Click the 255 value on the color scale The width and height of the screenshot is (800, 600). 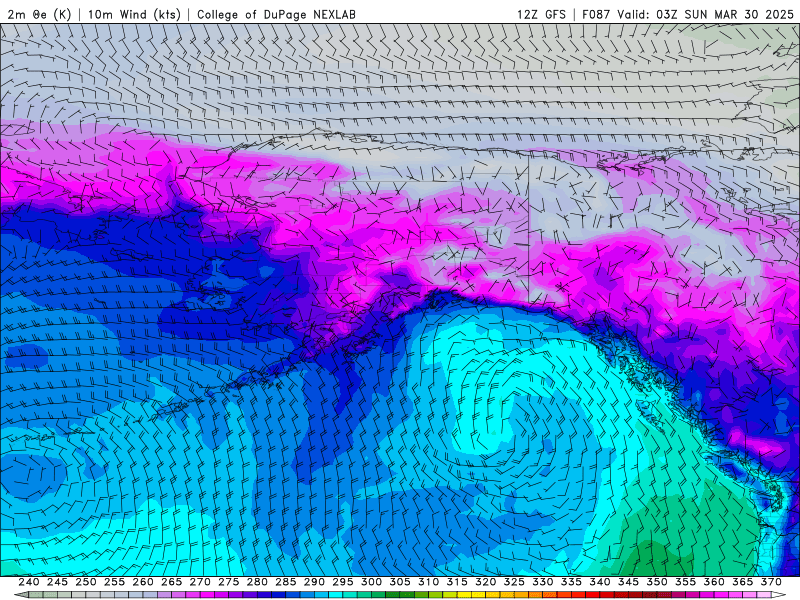[x=114, y=582]
